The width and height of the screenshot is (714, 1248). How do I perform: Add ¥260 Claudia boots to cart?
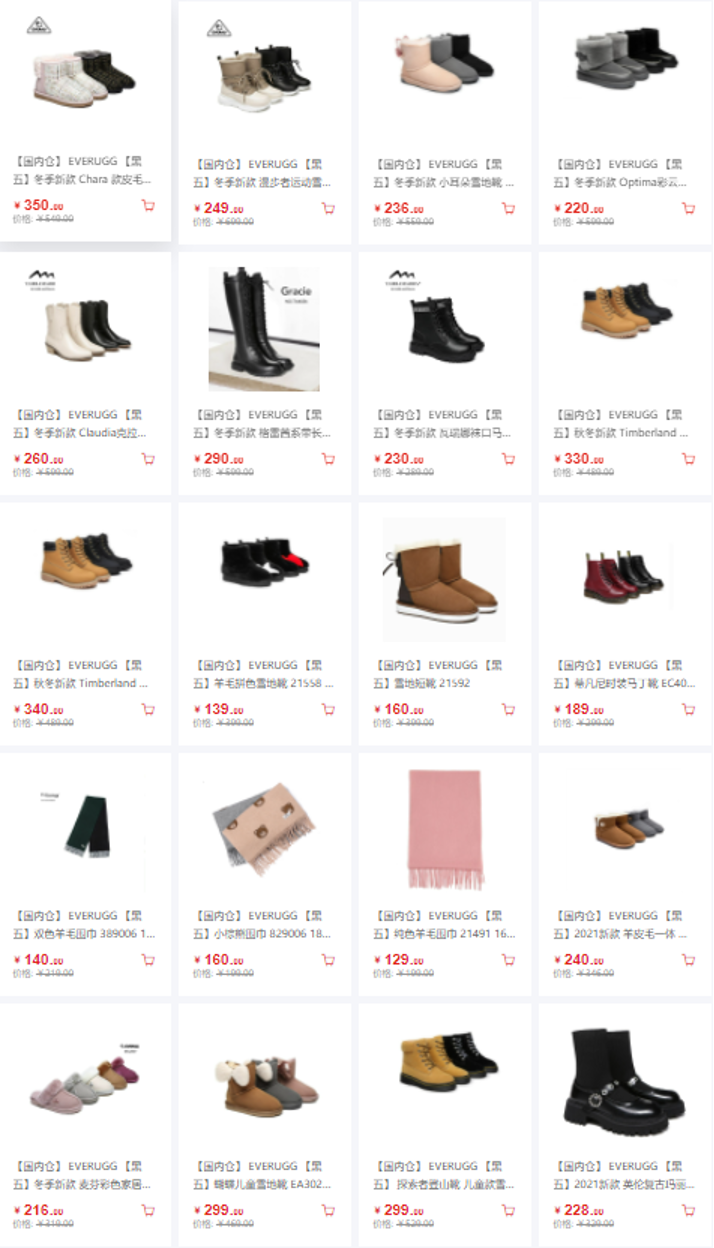coord(148,459)
